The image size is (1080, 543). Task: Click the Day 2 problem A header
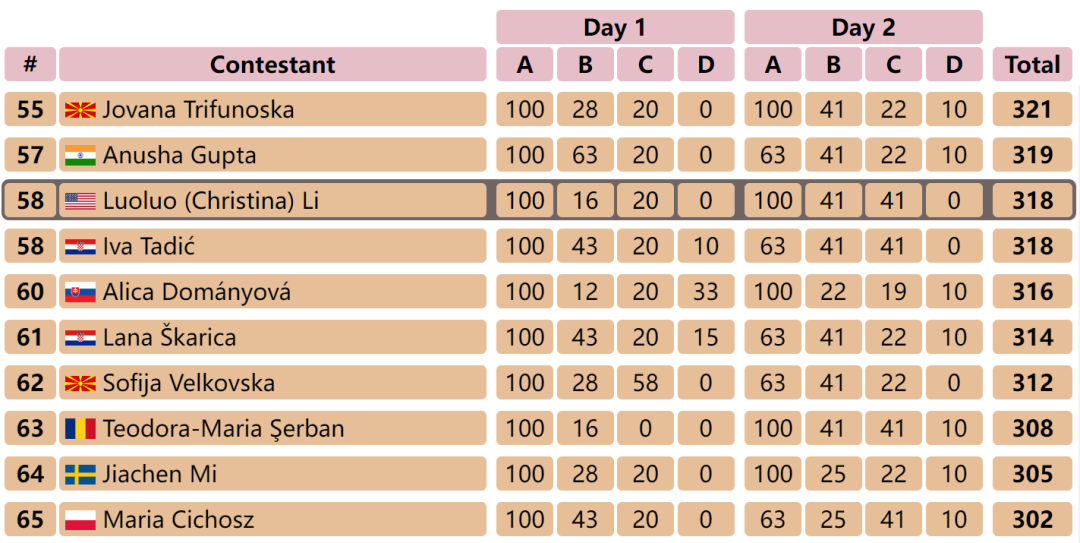(x=773, y=65)
